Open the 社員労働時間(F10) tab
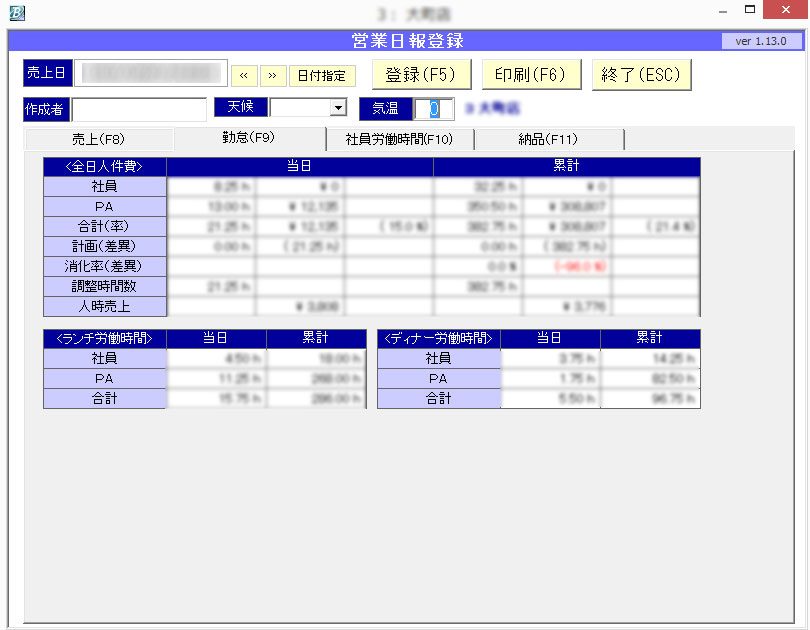Screen dimensions: 810x630 [x=399, y=140]
